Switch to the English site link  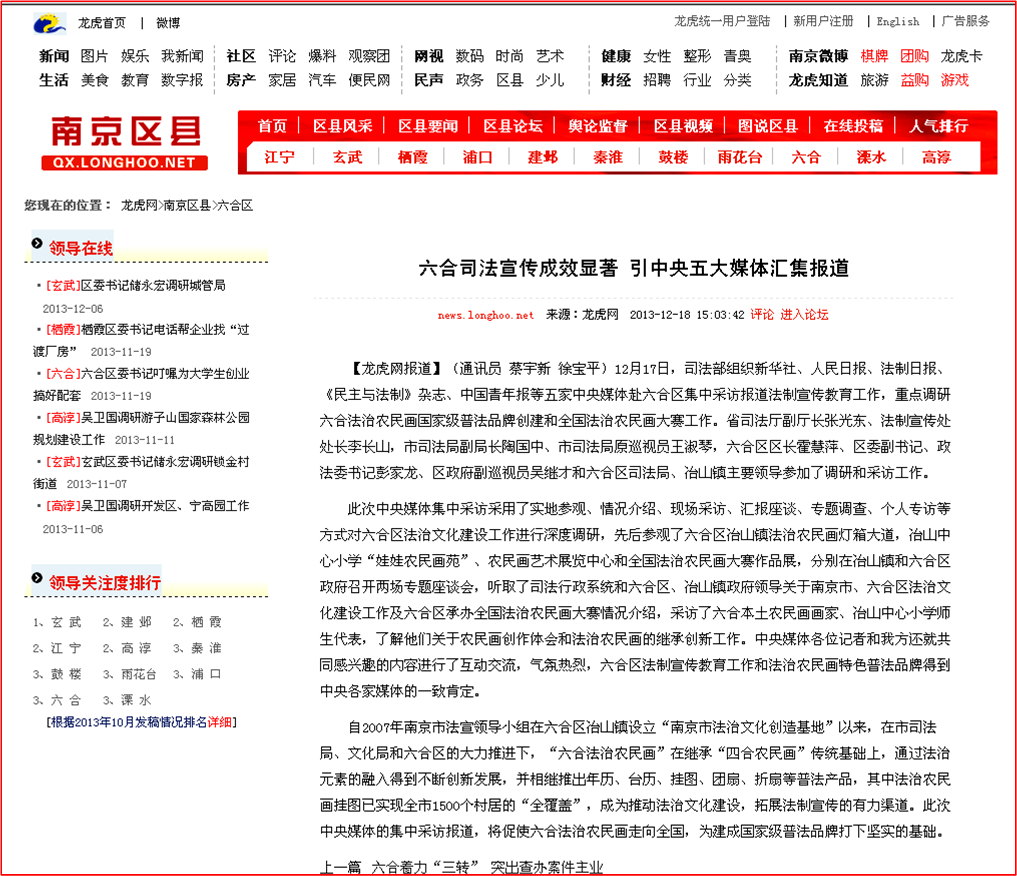(898, 21)
